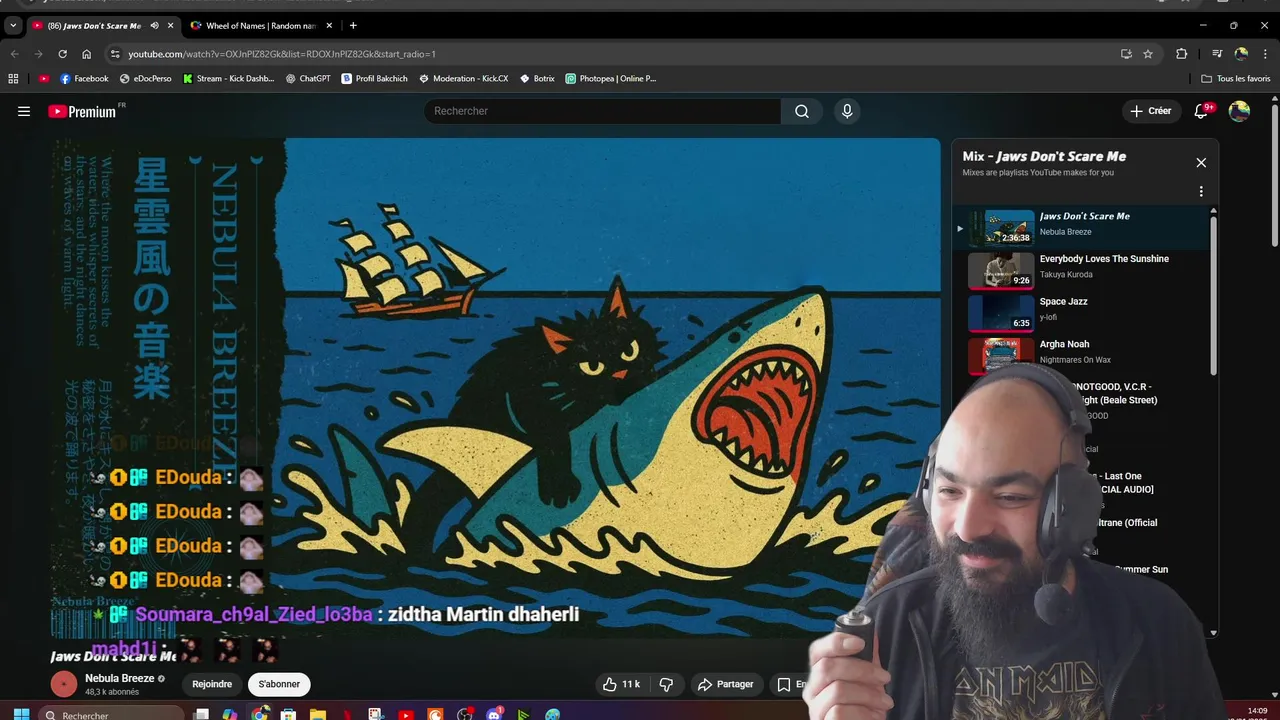Image resolution: width=1280 pixels, height=720 pixels.
Task: Dislike the video with thumbs-down
Action: coord(666,684)
